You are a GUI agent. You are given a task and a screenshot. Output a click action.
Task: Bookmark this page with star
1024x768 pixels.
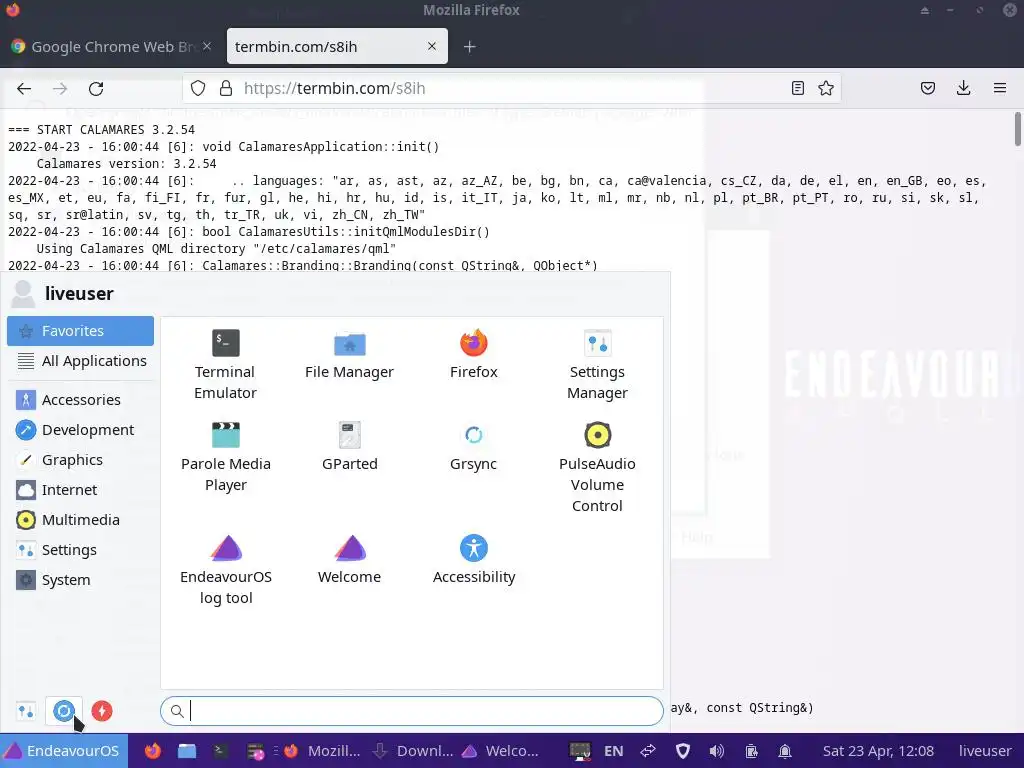826,88
